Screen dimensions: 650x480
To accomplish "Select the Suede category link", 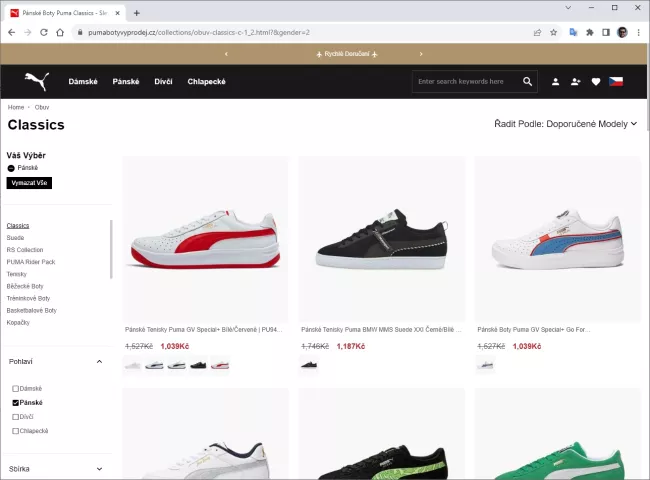I will (x=15, y=238).
